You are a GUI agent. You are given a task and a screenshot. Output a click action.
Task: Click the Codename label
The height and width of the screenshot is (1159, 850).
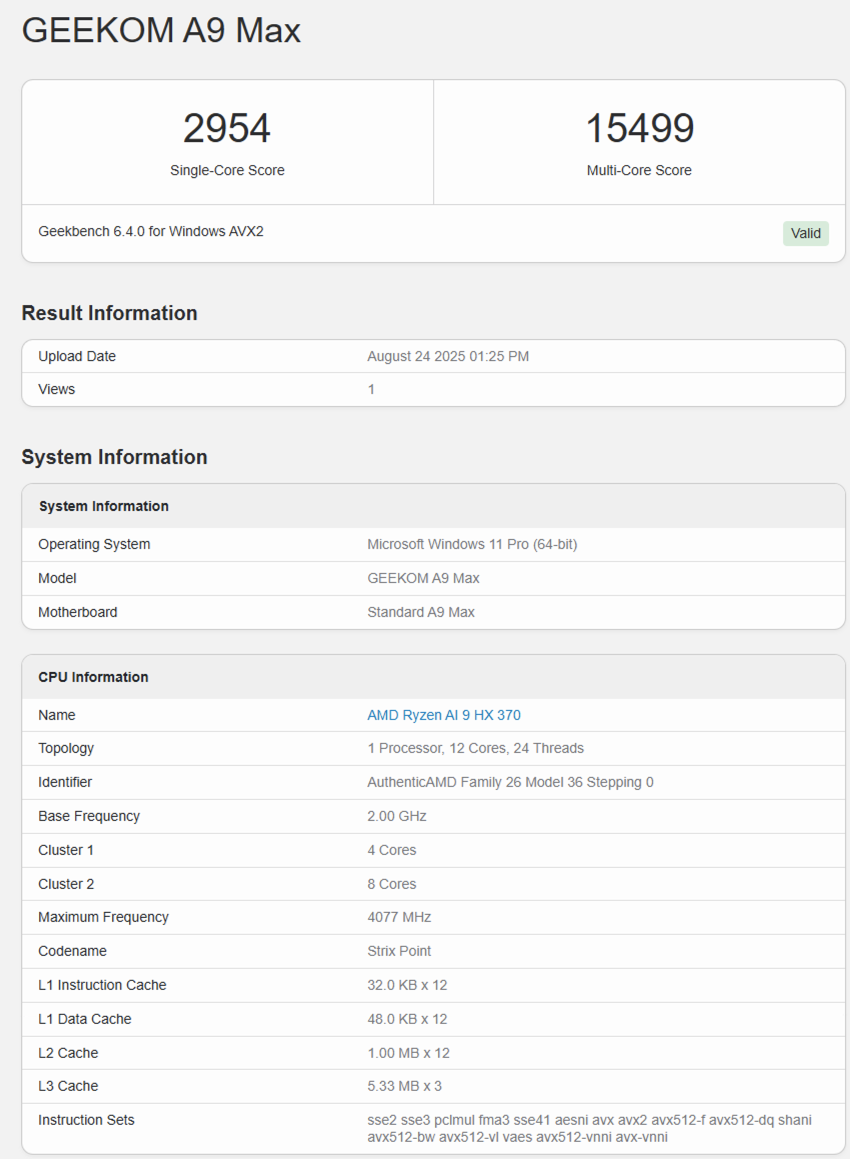[72, 951]
